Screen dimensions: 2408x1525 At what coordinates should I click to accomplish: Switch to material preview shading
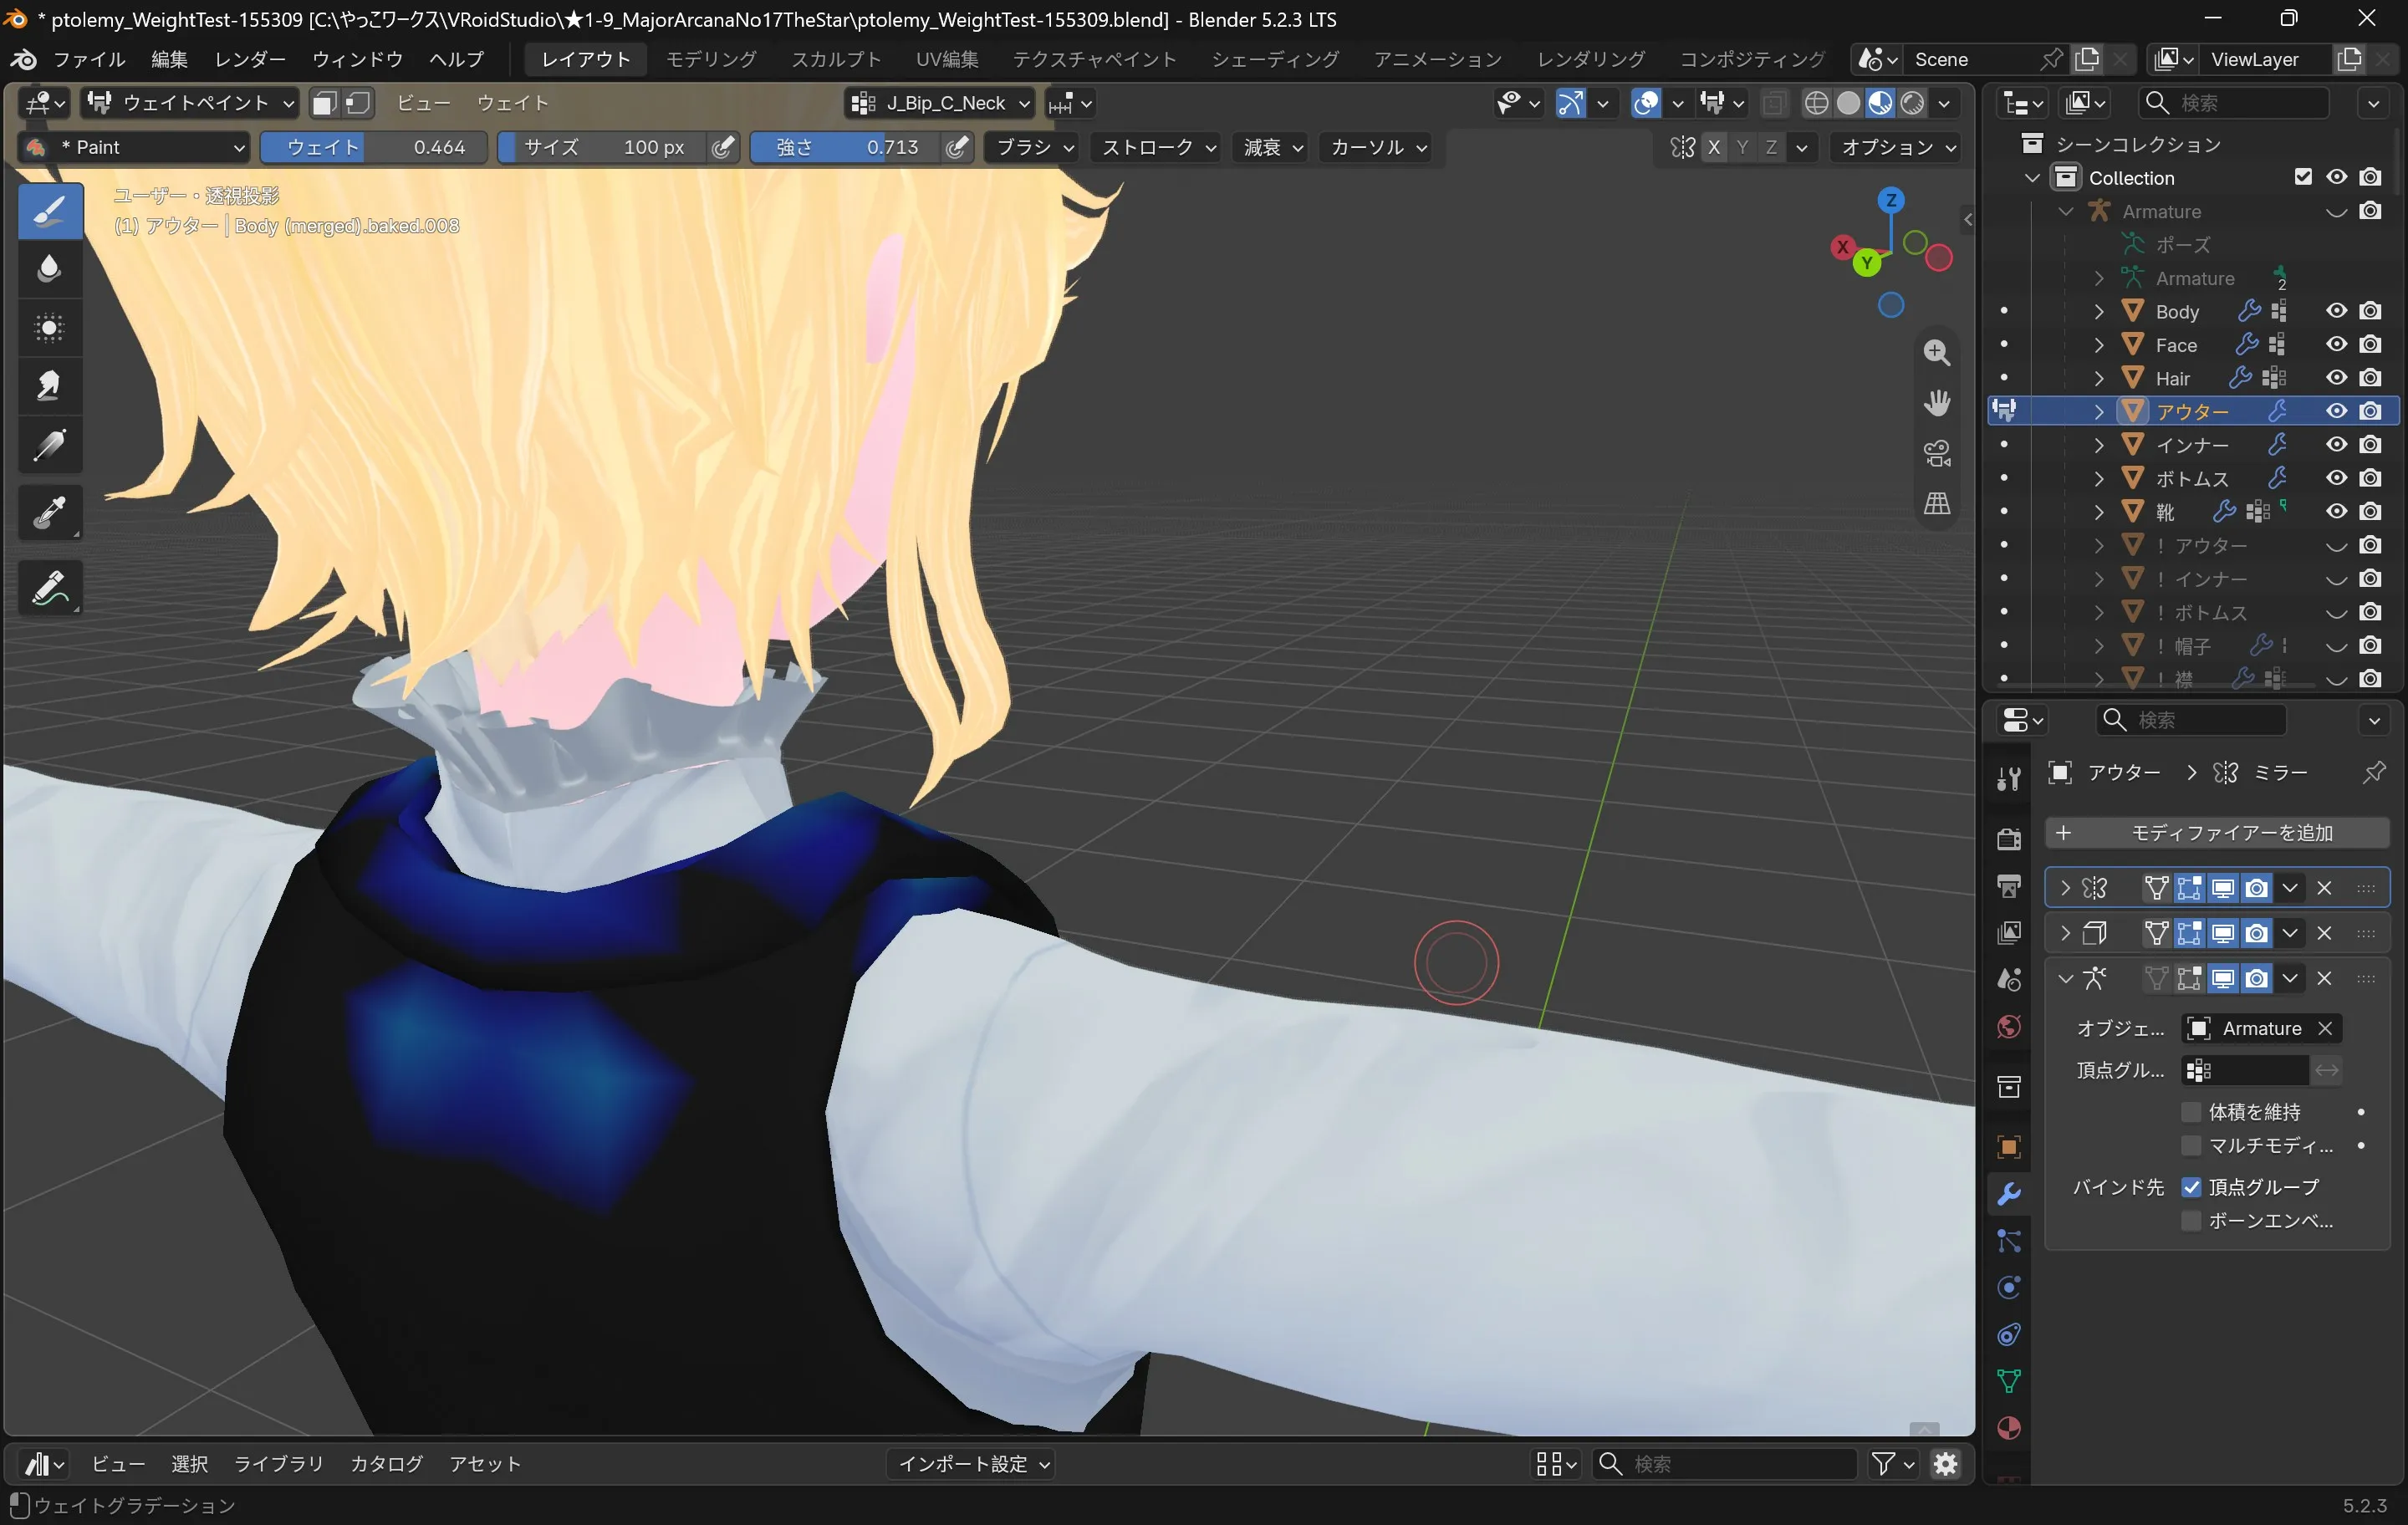pyautogui.click(x=1881, y=103)
